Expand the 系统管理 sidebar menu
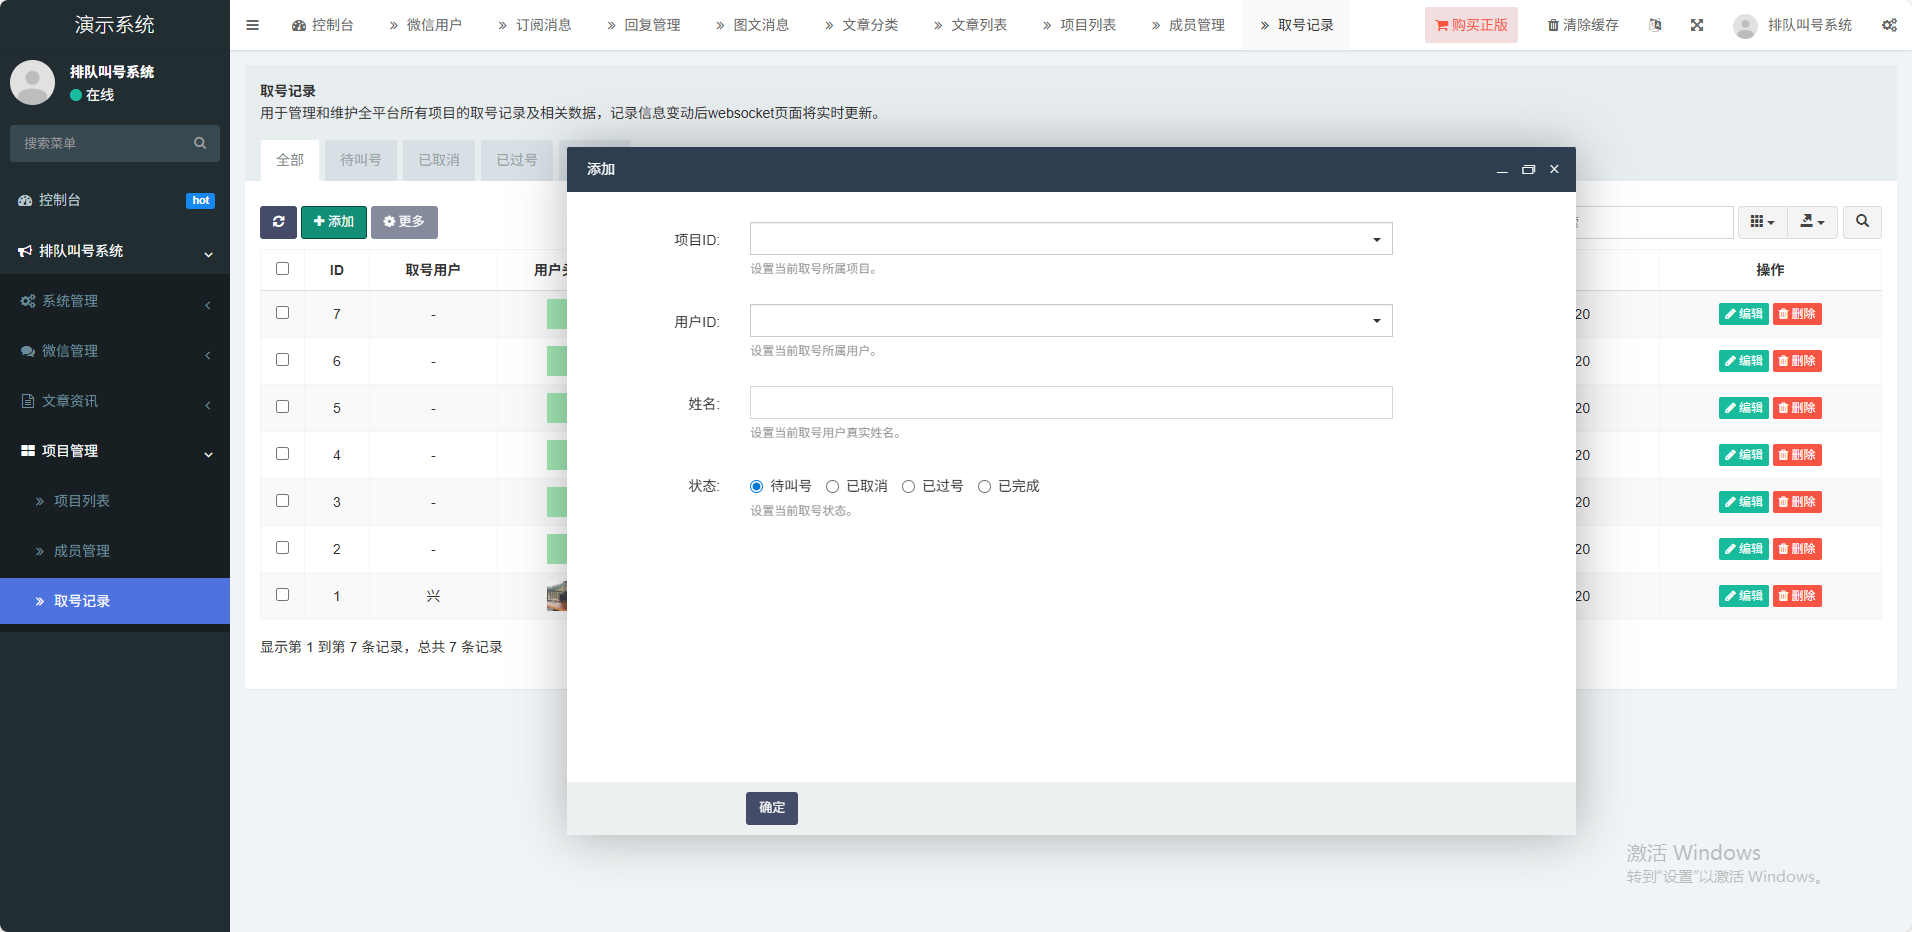The width and height of the screenshot is (1912, 932). click(115, 301)
